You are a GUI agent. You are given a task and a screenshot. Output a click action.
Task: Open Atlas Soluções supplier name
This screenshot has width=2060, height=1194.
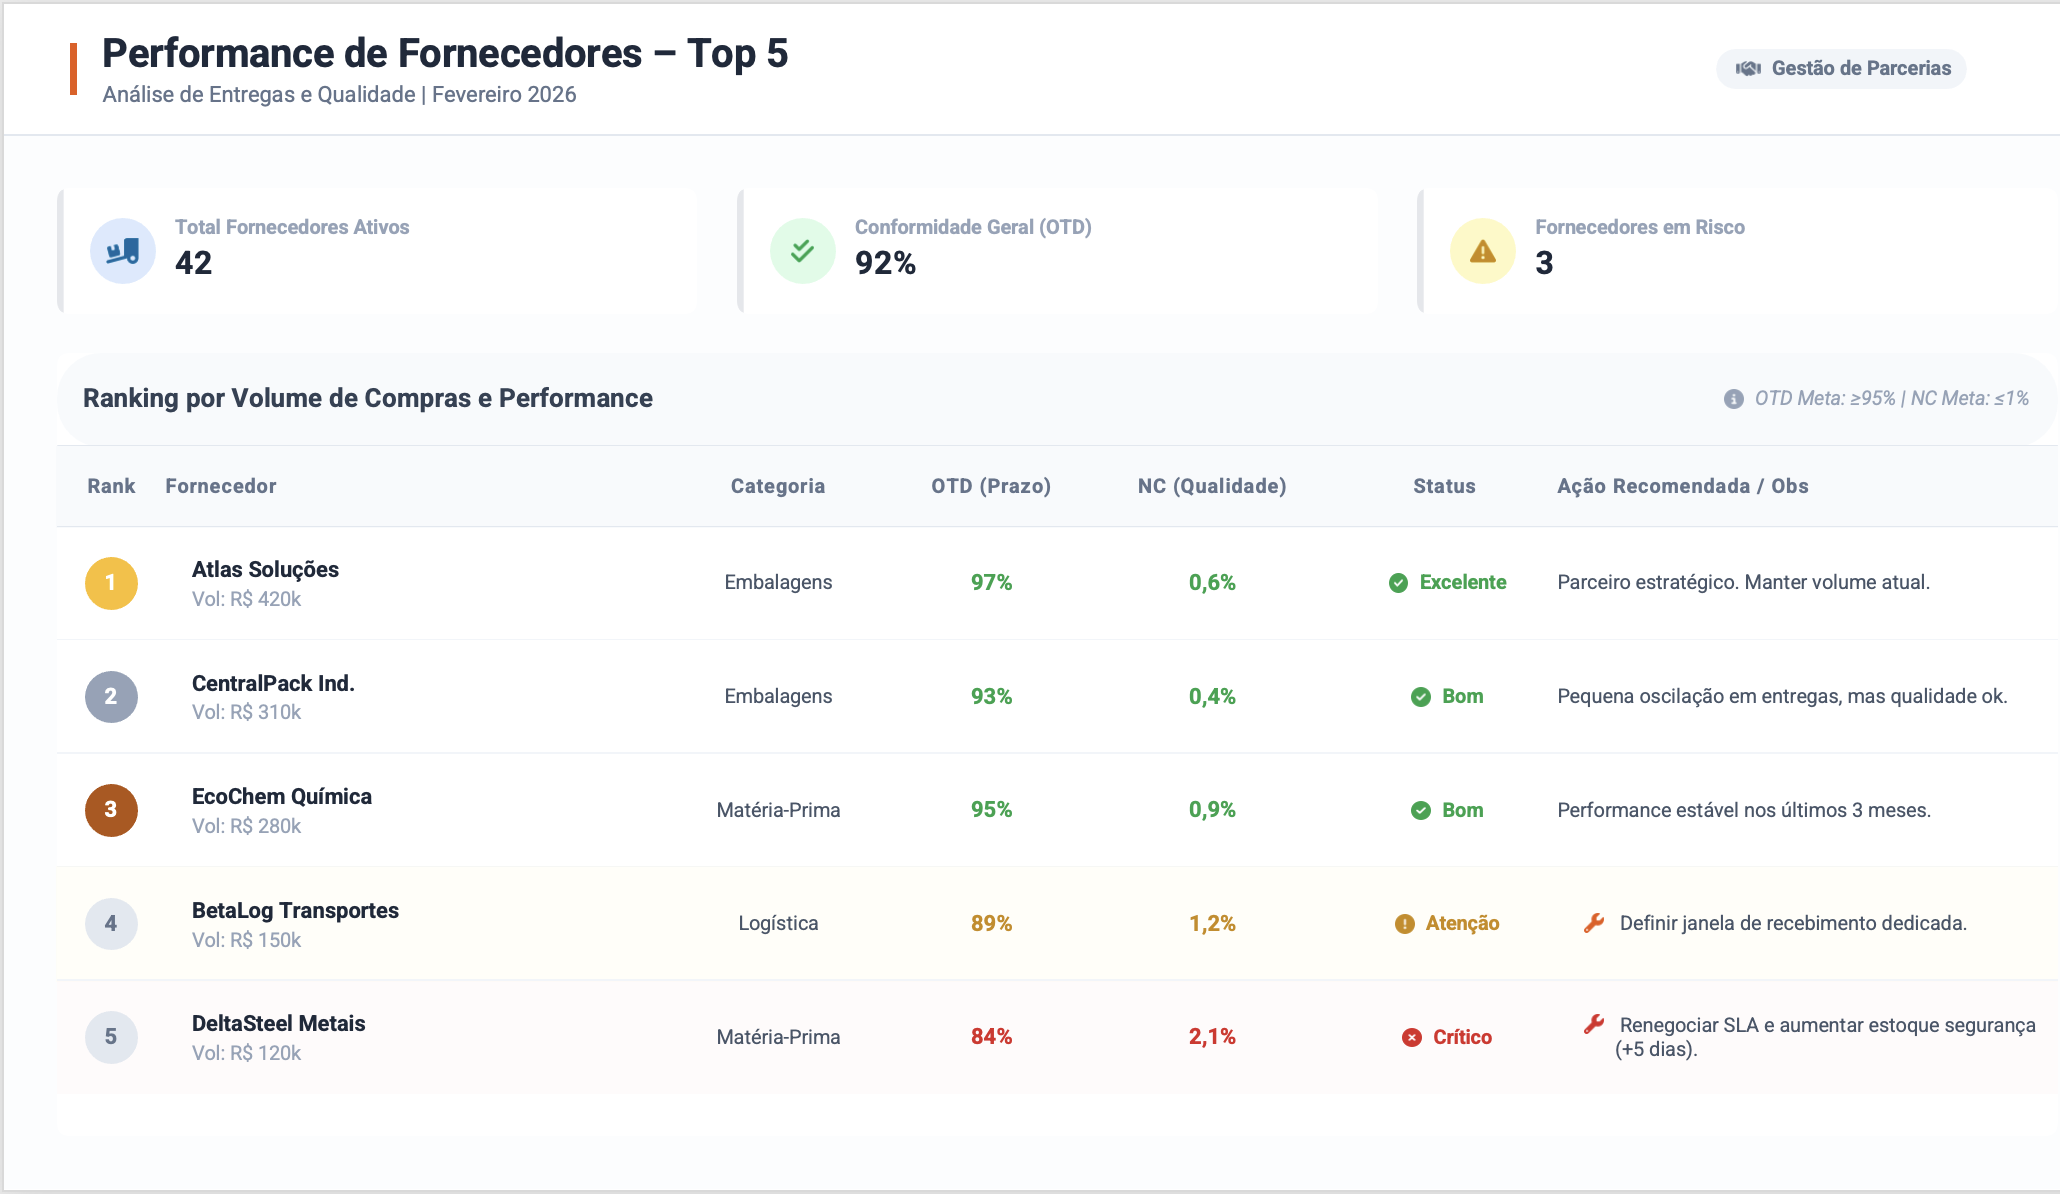point(265,569)
